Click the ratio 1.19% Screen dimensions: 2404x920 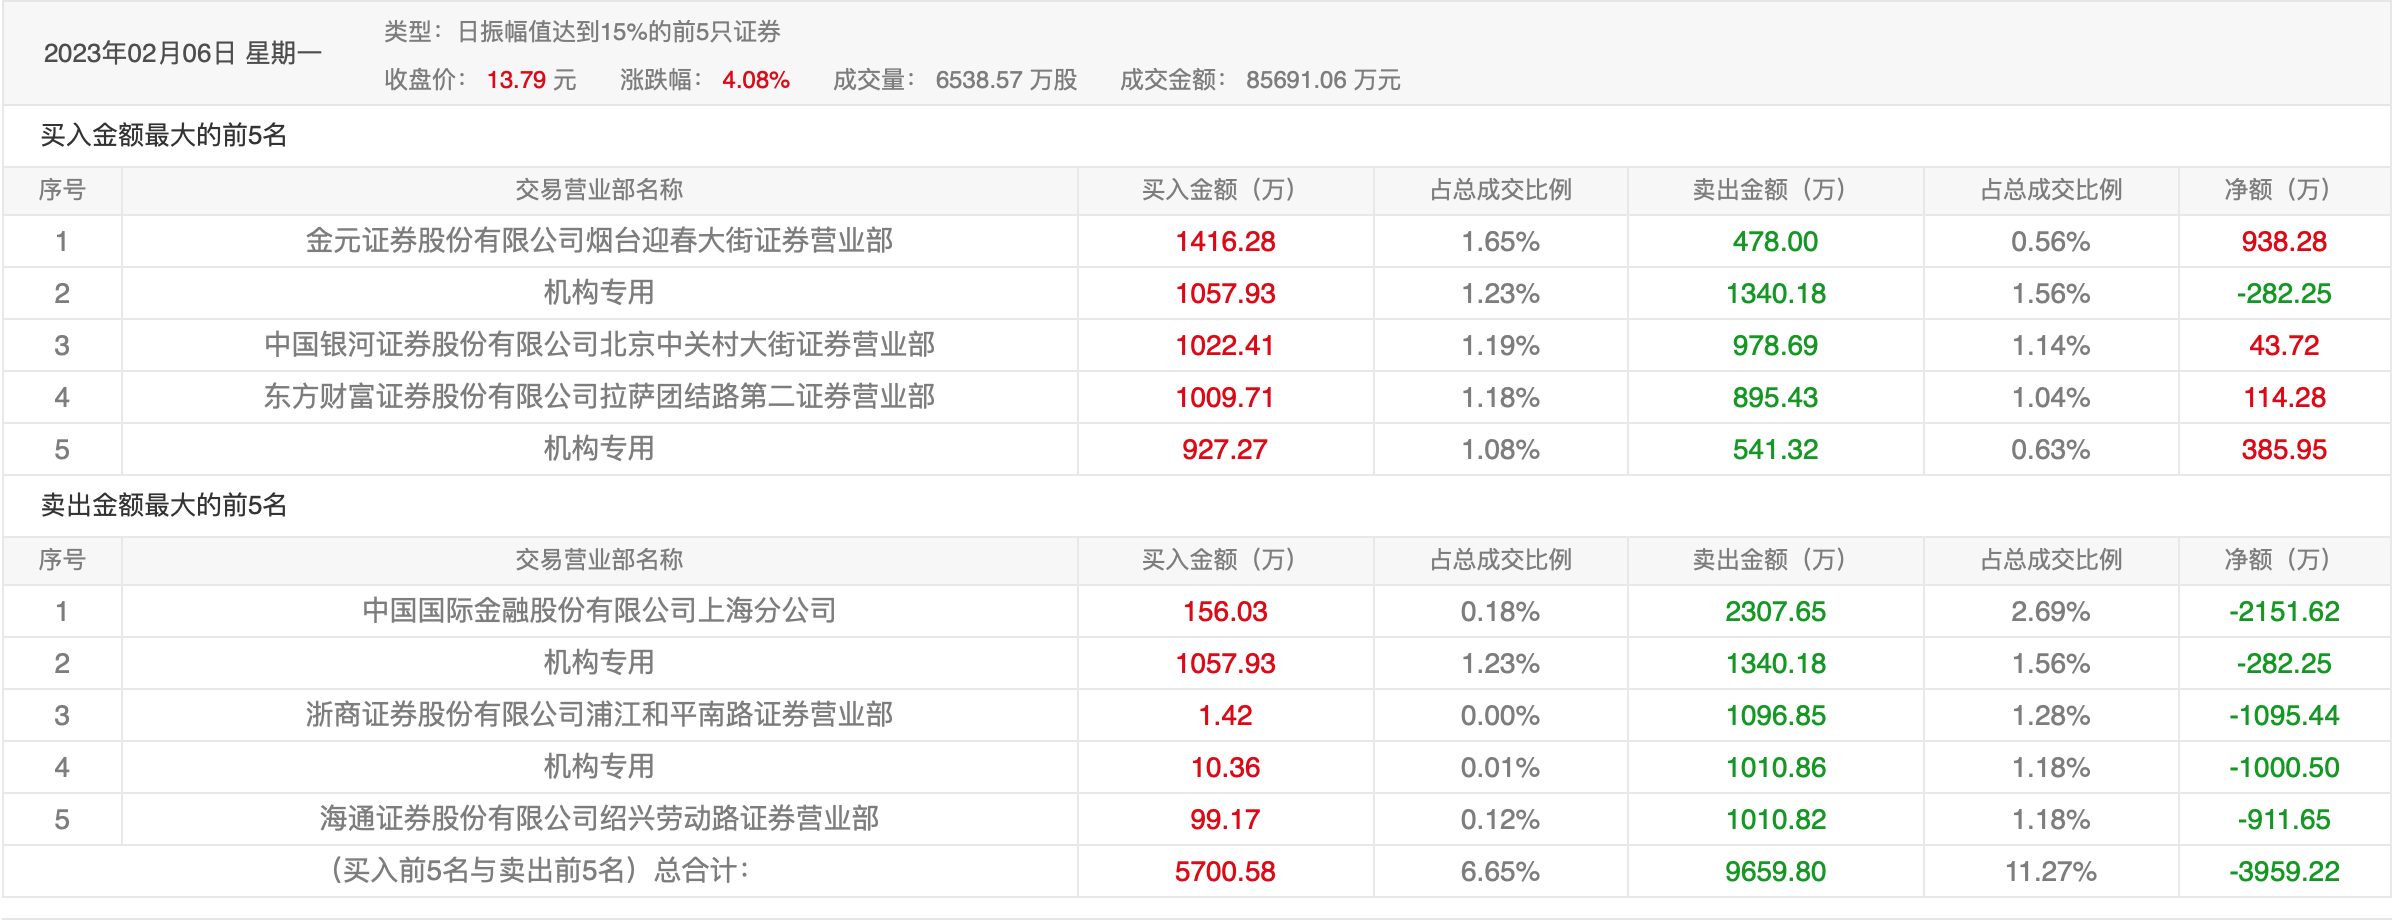pos(1500,345)
